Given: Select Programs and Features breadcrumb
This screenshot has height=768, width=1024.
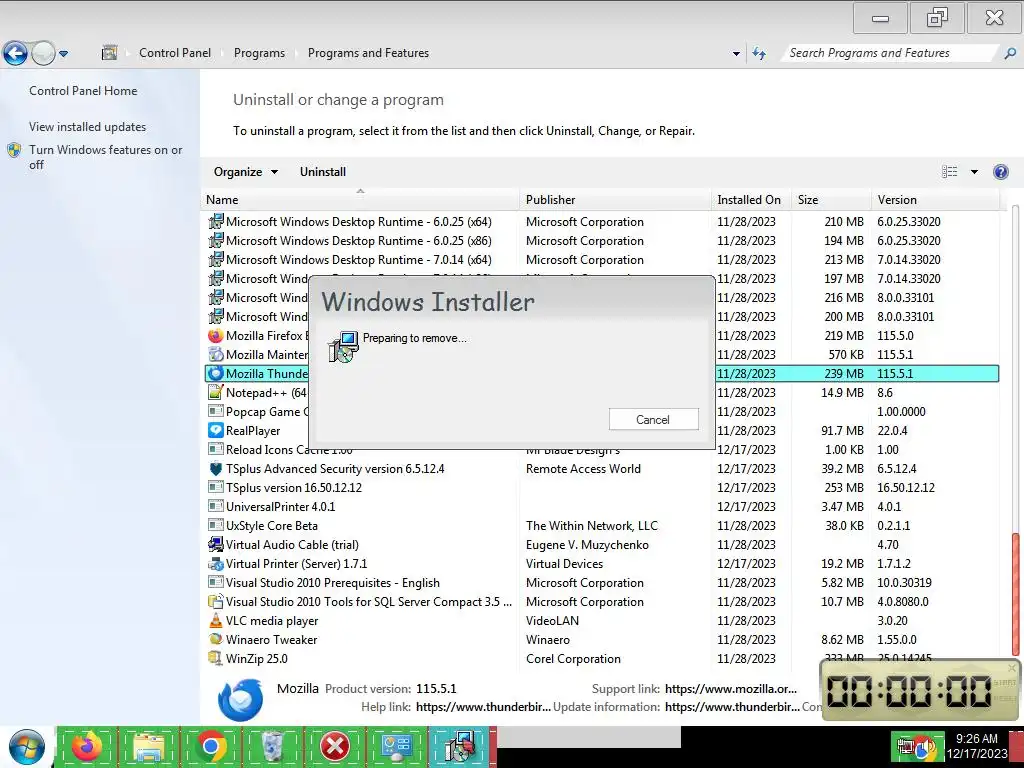Looking at the screenshot, I should (x=368, y=53).
